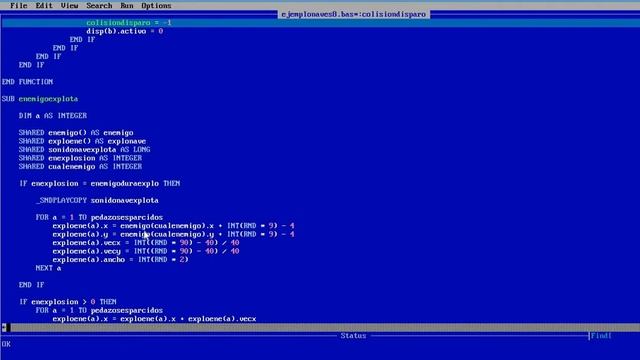The image size is (640, 360).
Task: Open the Run menu
Action: [x=127, y=6]
